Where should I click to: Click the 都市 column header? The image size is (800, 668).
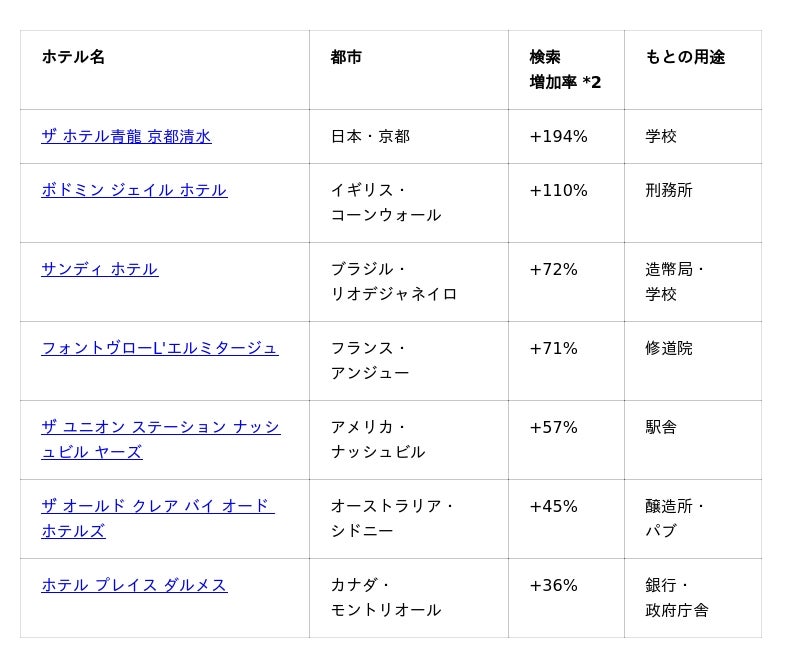click(346, 57)
